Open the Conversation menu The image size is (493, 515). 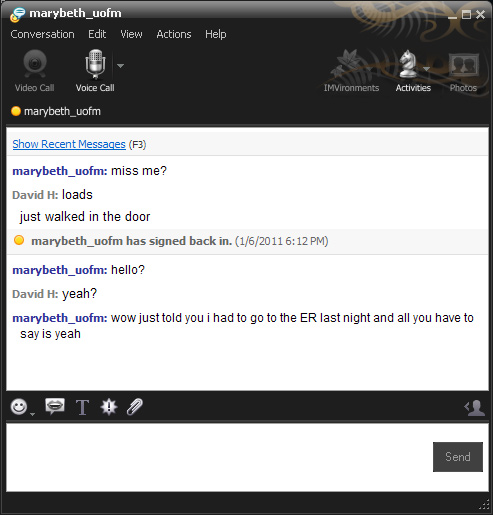coord(42,34)
